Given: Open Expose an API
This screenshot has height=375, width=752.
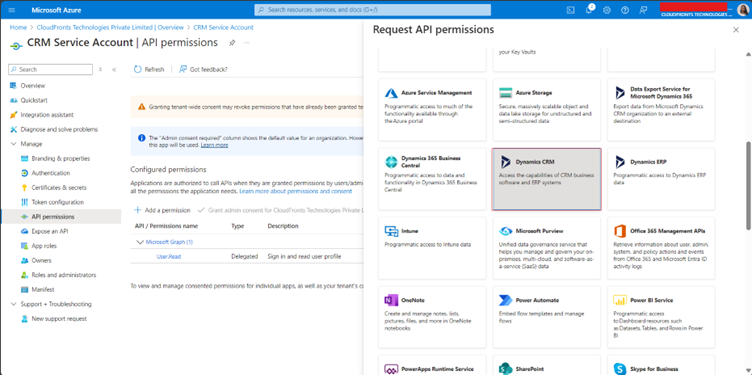Looking at the screenshot, I should (50, 231).
